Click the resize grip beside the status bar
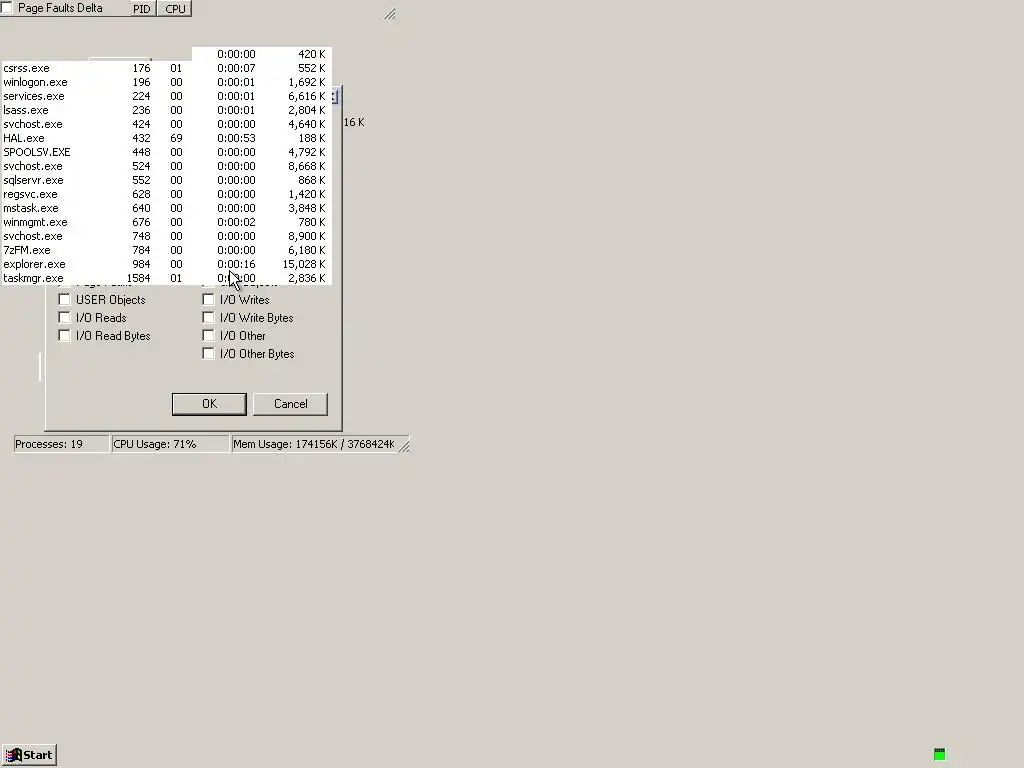 point(404,446)
